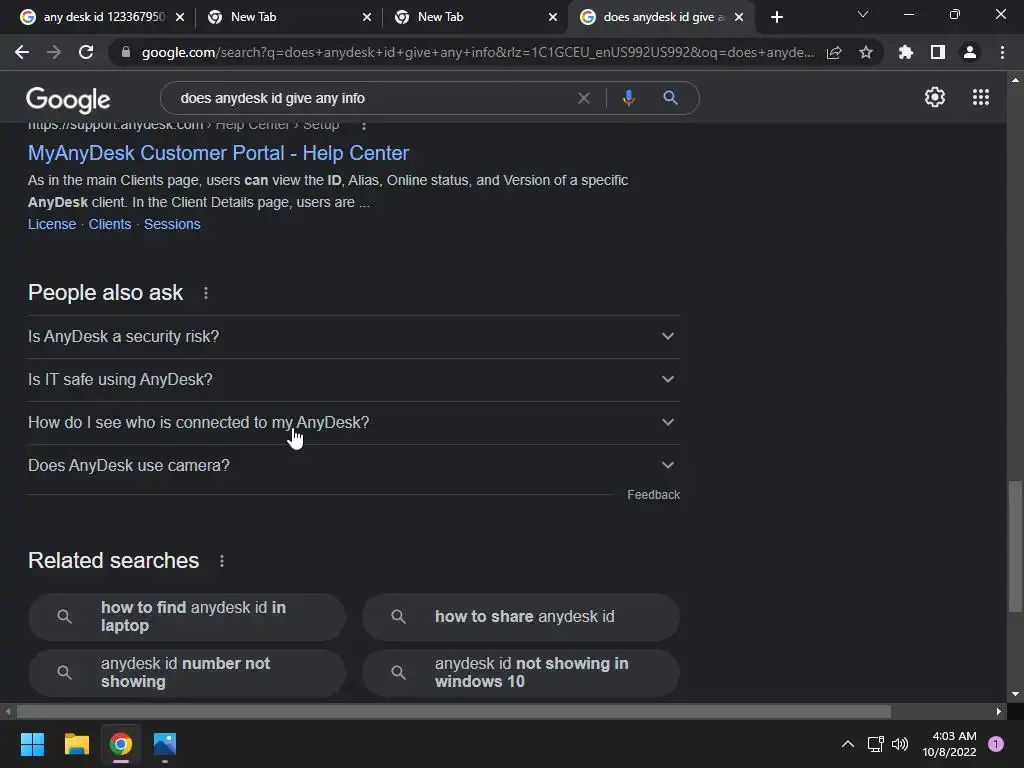The width and height of the screenshot is (1024, 768).
Task: Close the active anydesk search tab
Action: [739, 17]
